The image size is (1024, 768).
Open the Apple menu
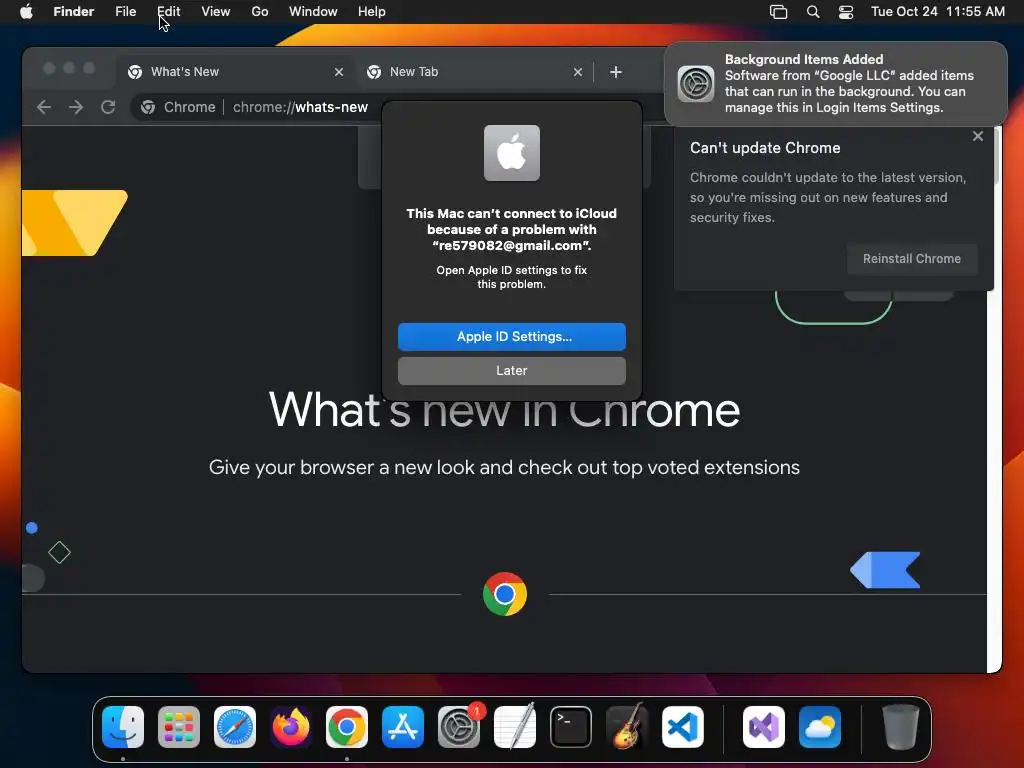26,12
